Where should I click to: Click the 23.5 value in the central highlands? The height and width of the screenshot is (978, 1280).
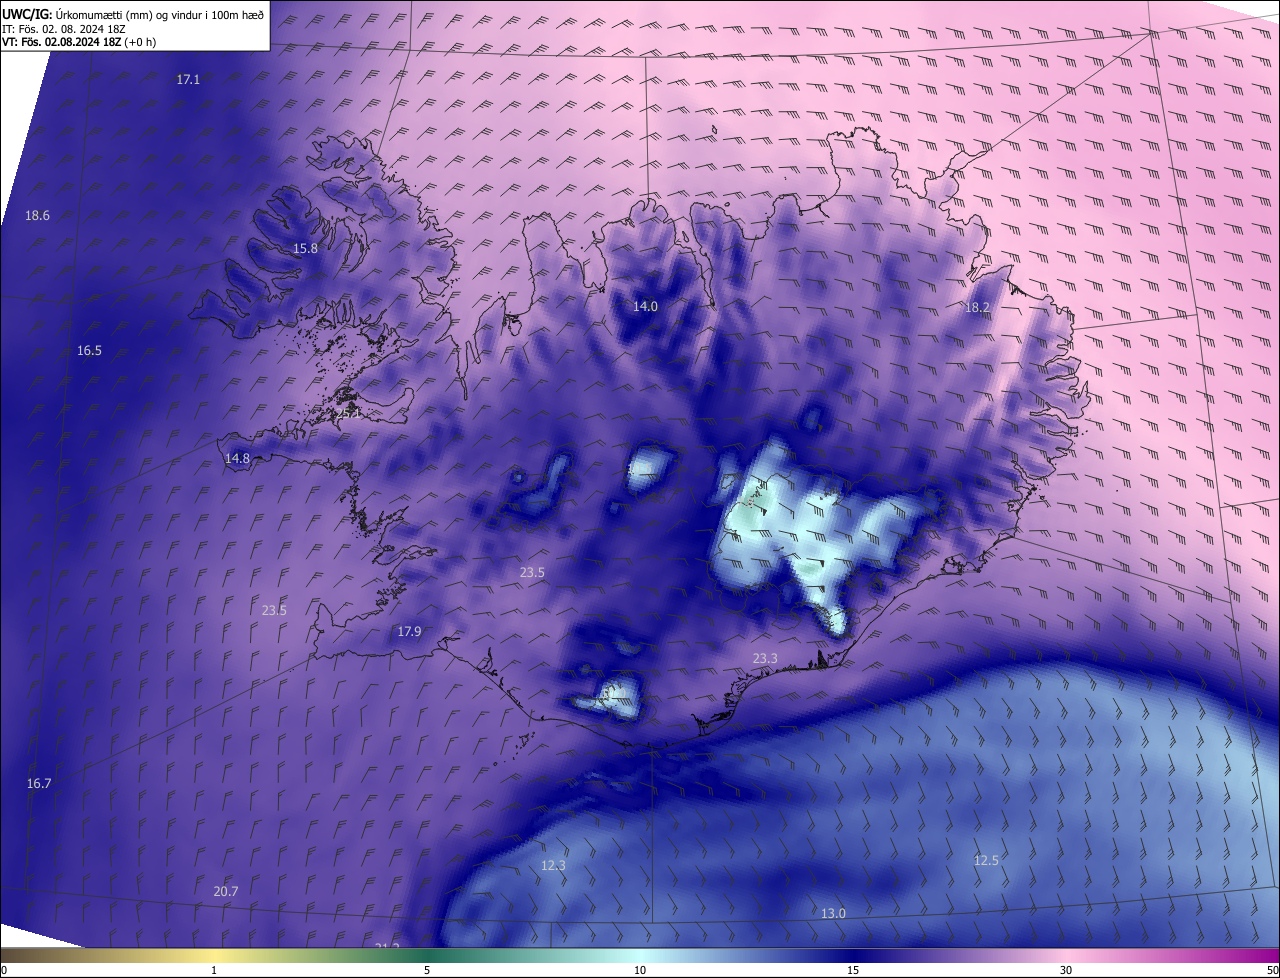[x=532, y=572]
